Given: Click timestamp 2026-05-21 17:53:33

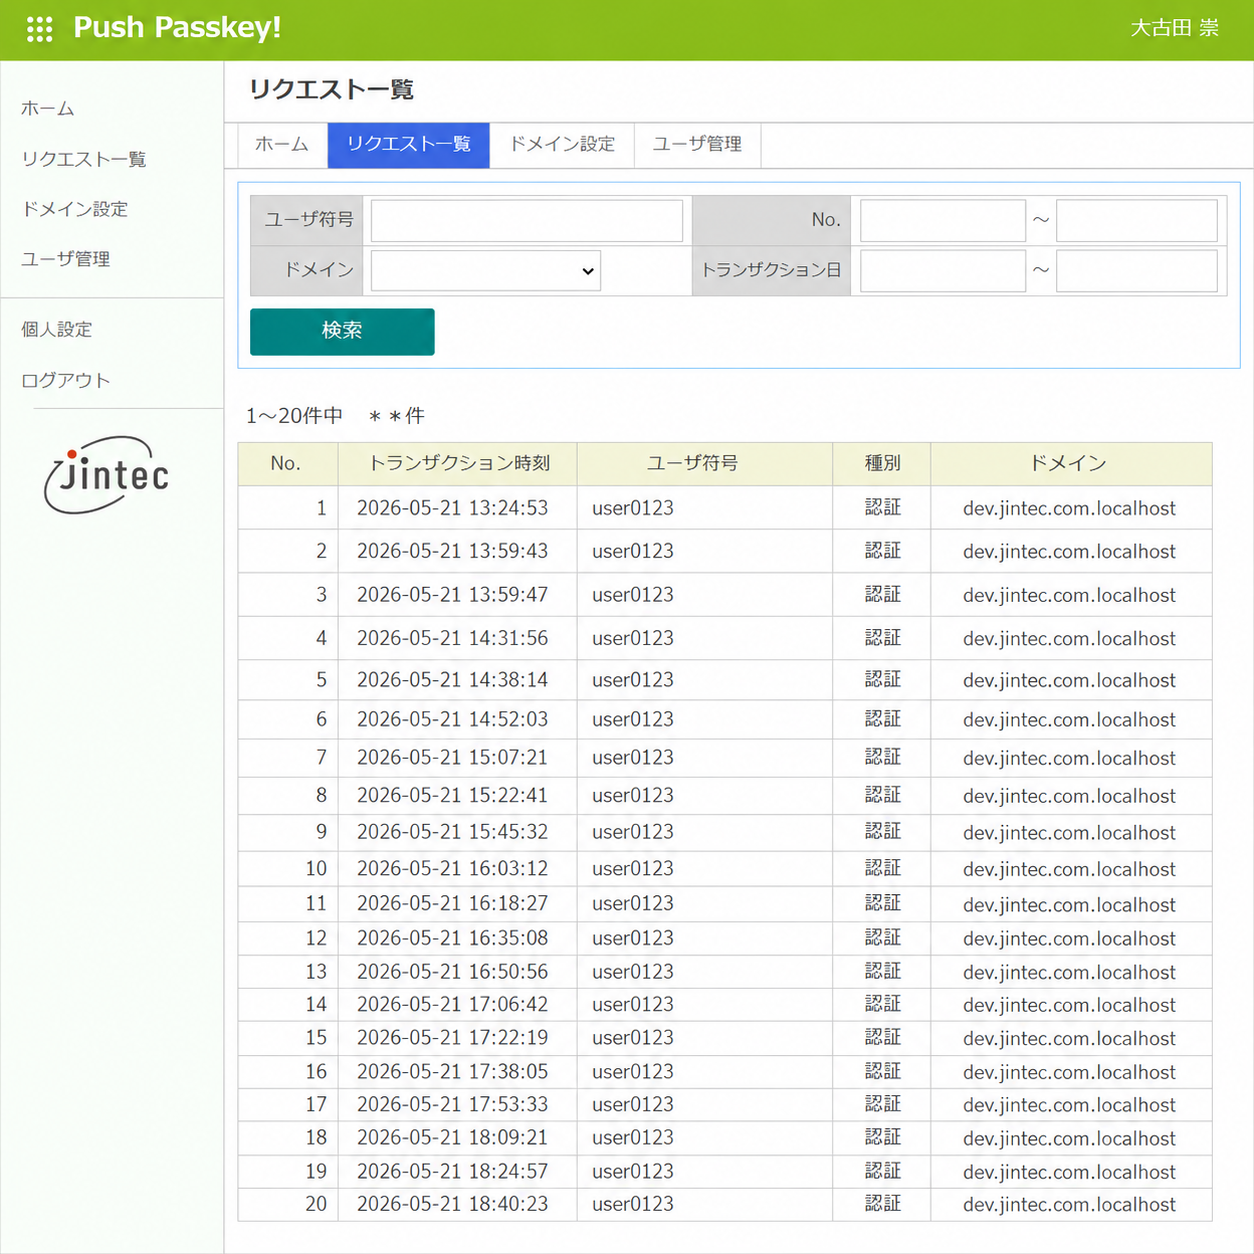Looking at the screenshot, I should [452, 1104].
